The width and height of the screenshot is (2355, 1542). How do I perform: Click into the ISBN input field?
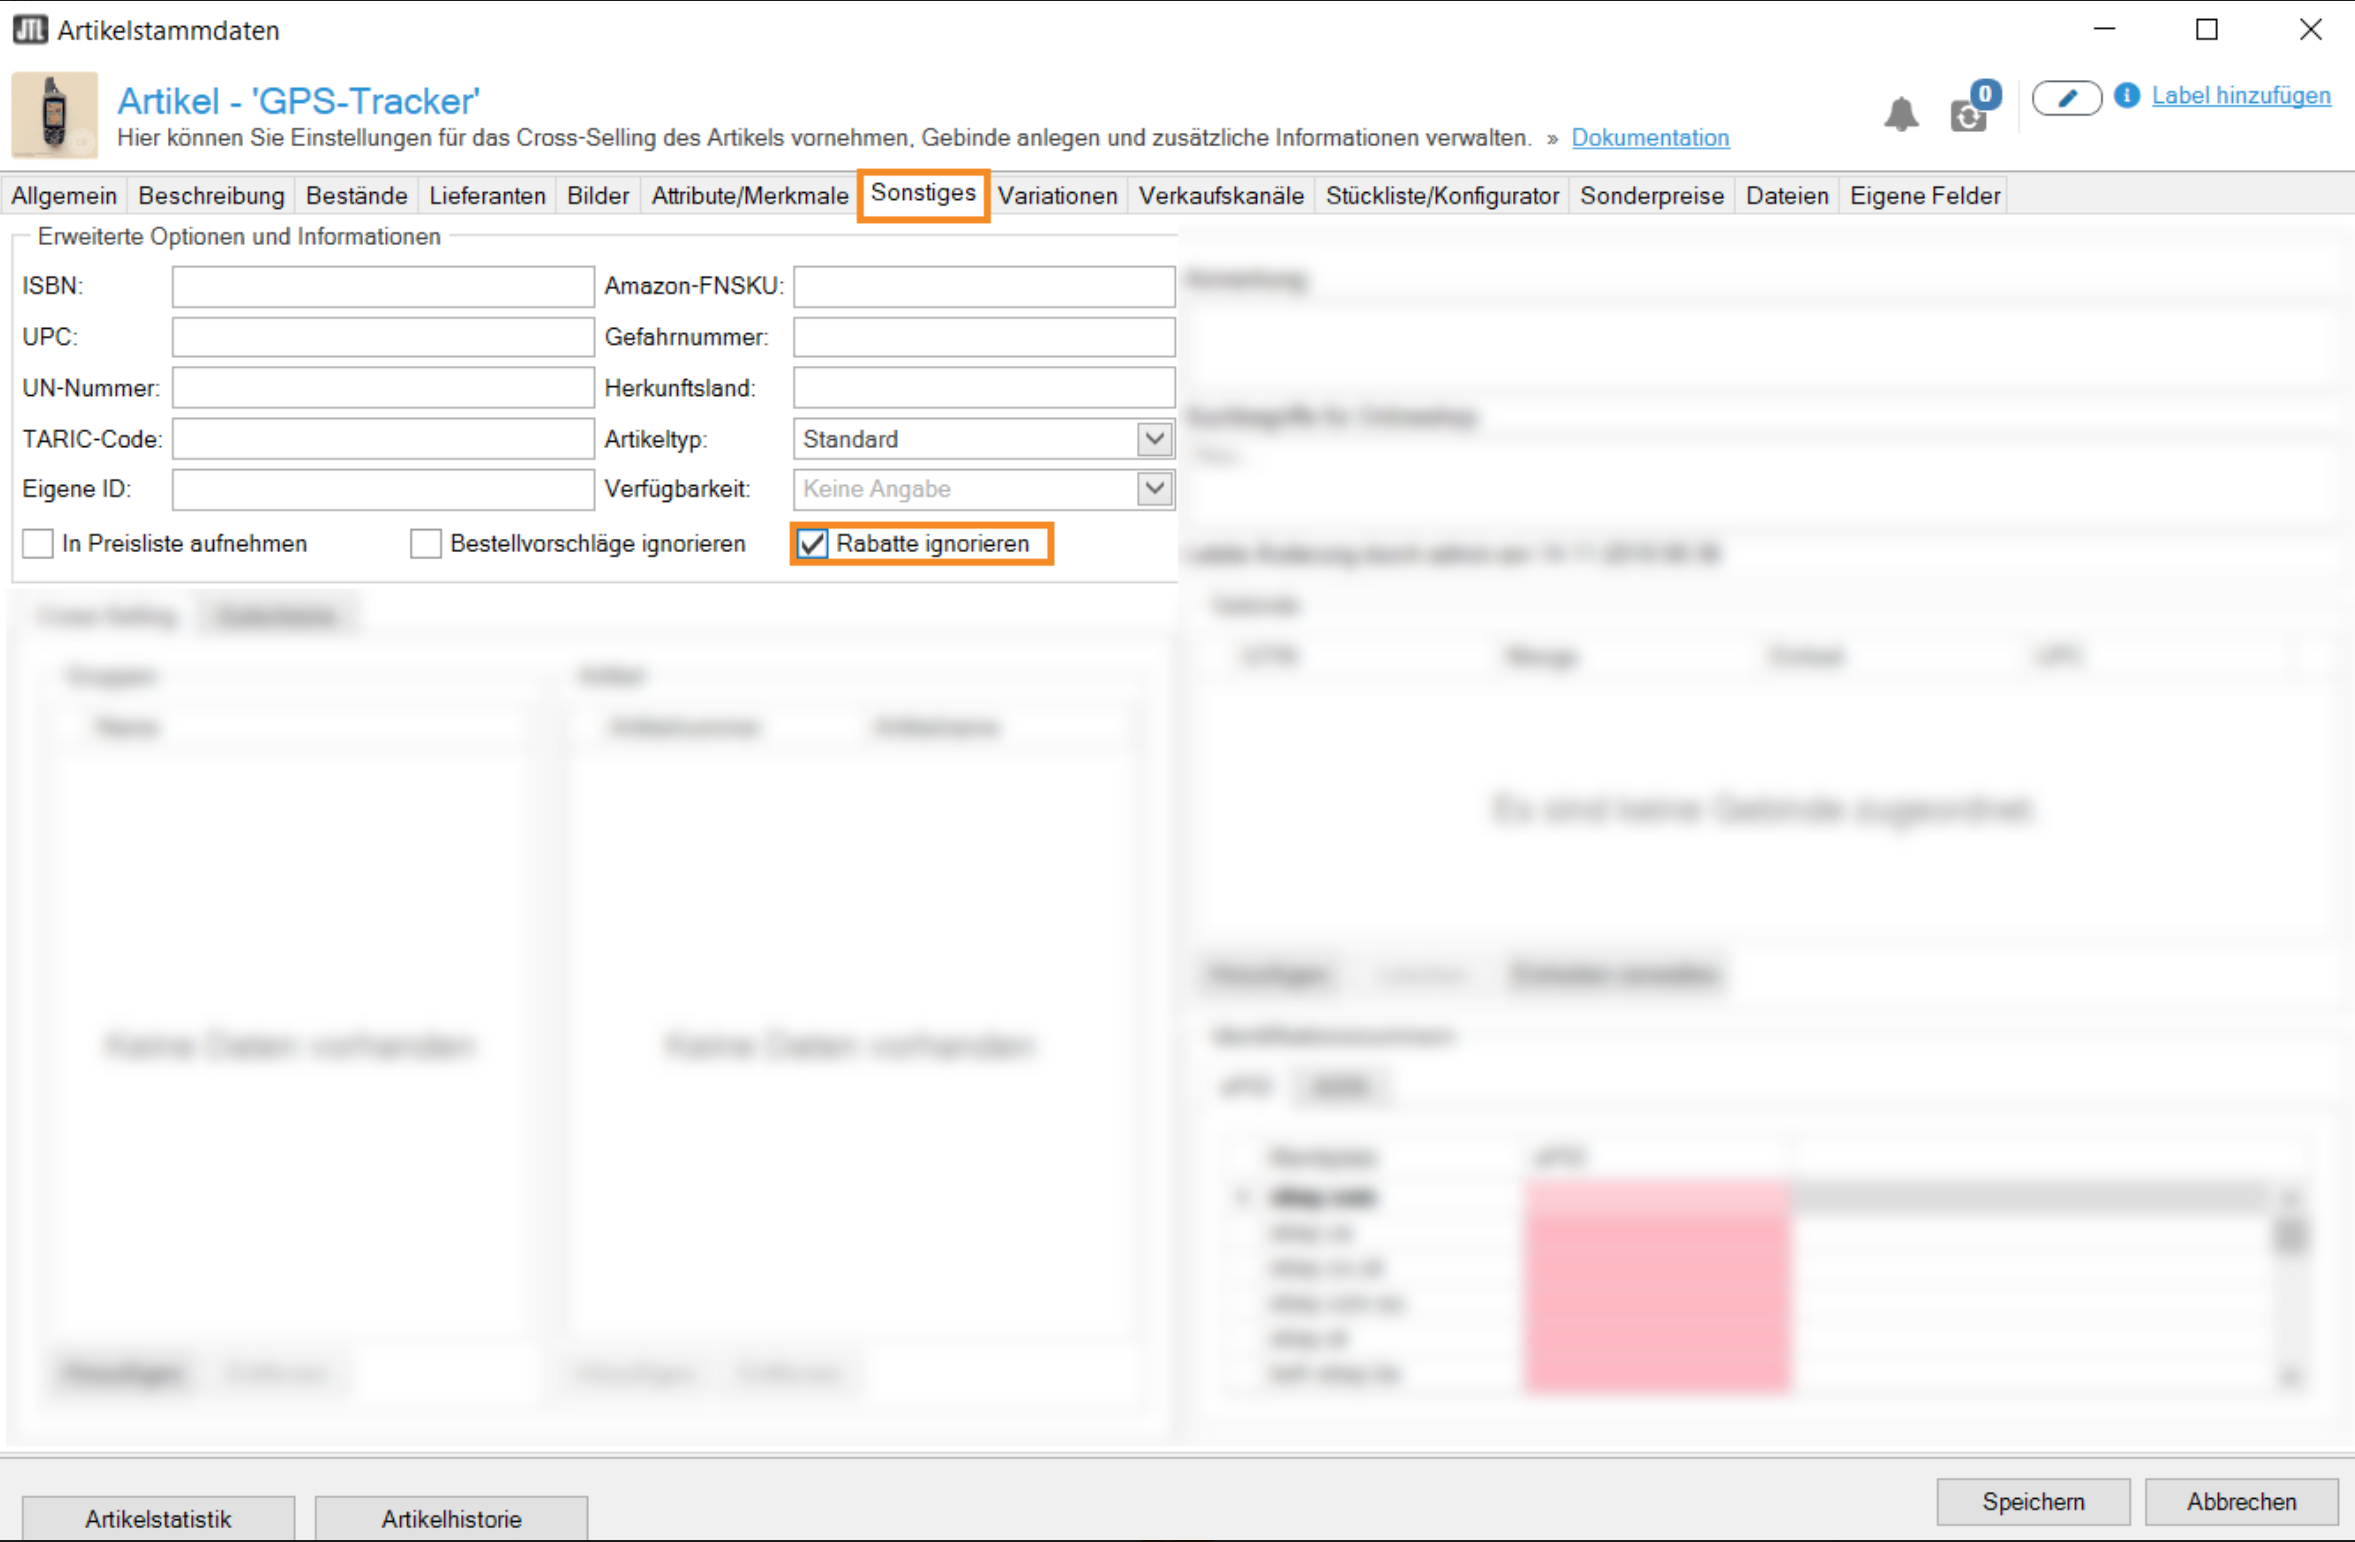coord(383,286)
